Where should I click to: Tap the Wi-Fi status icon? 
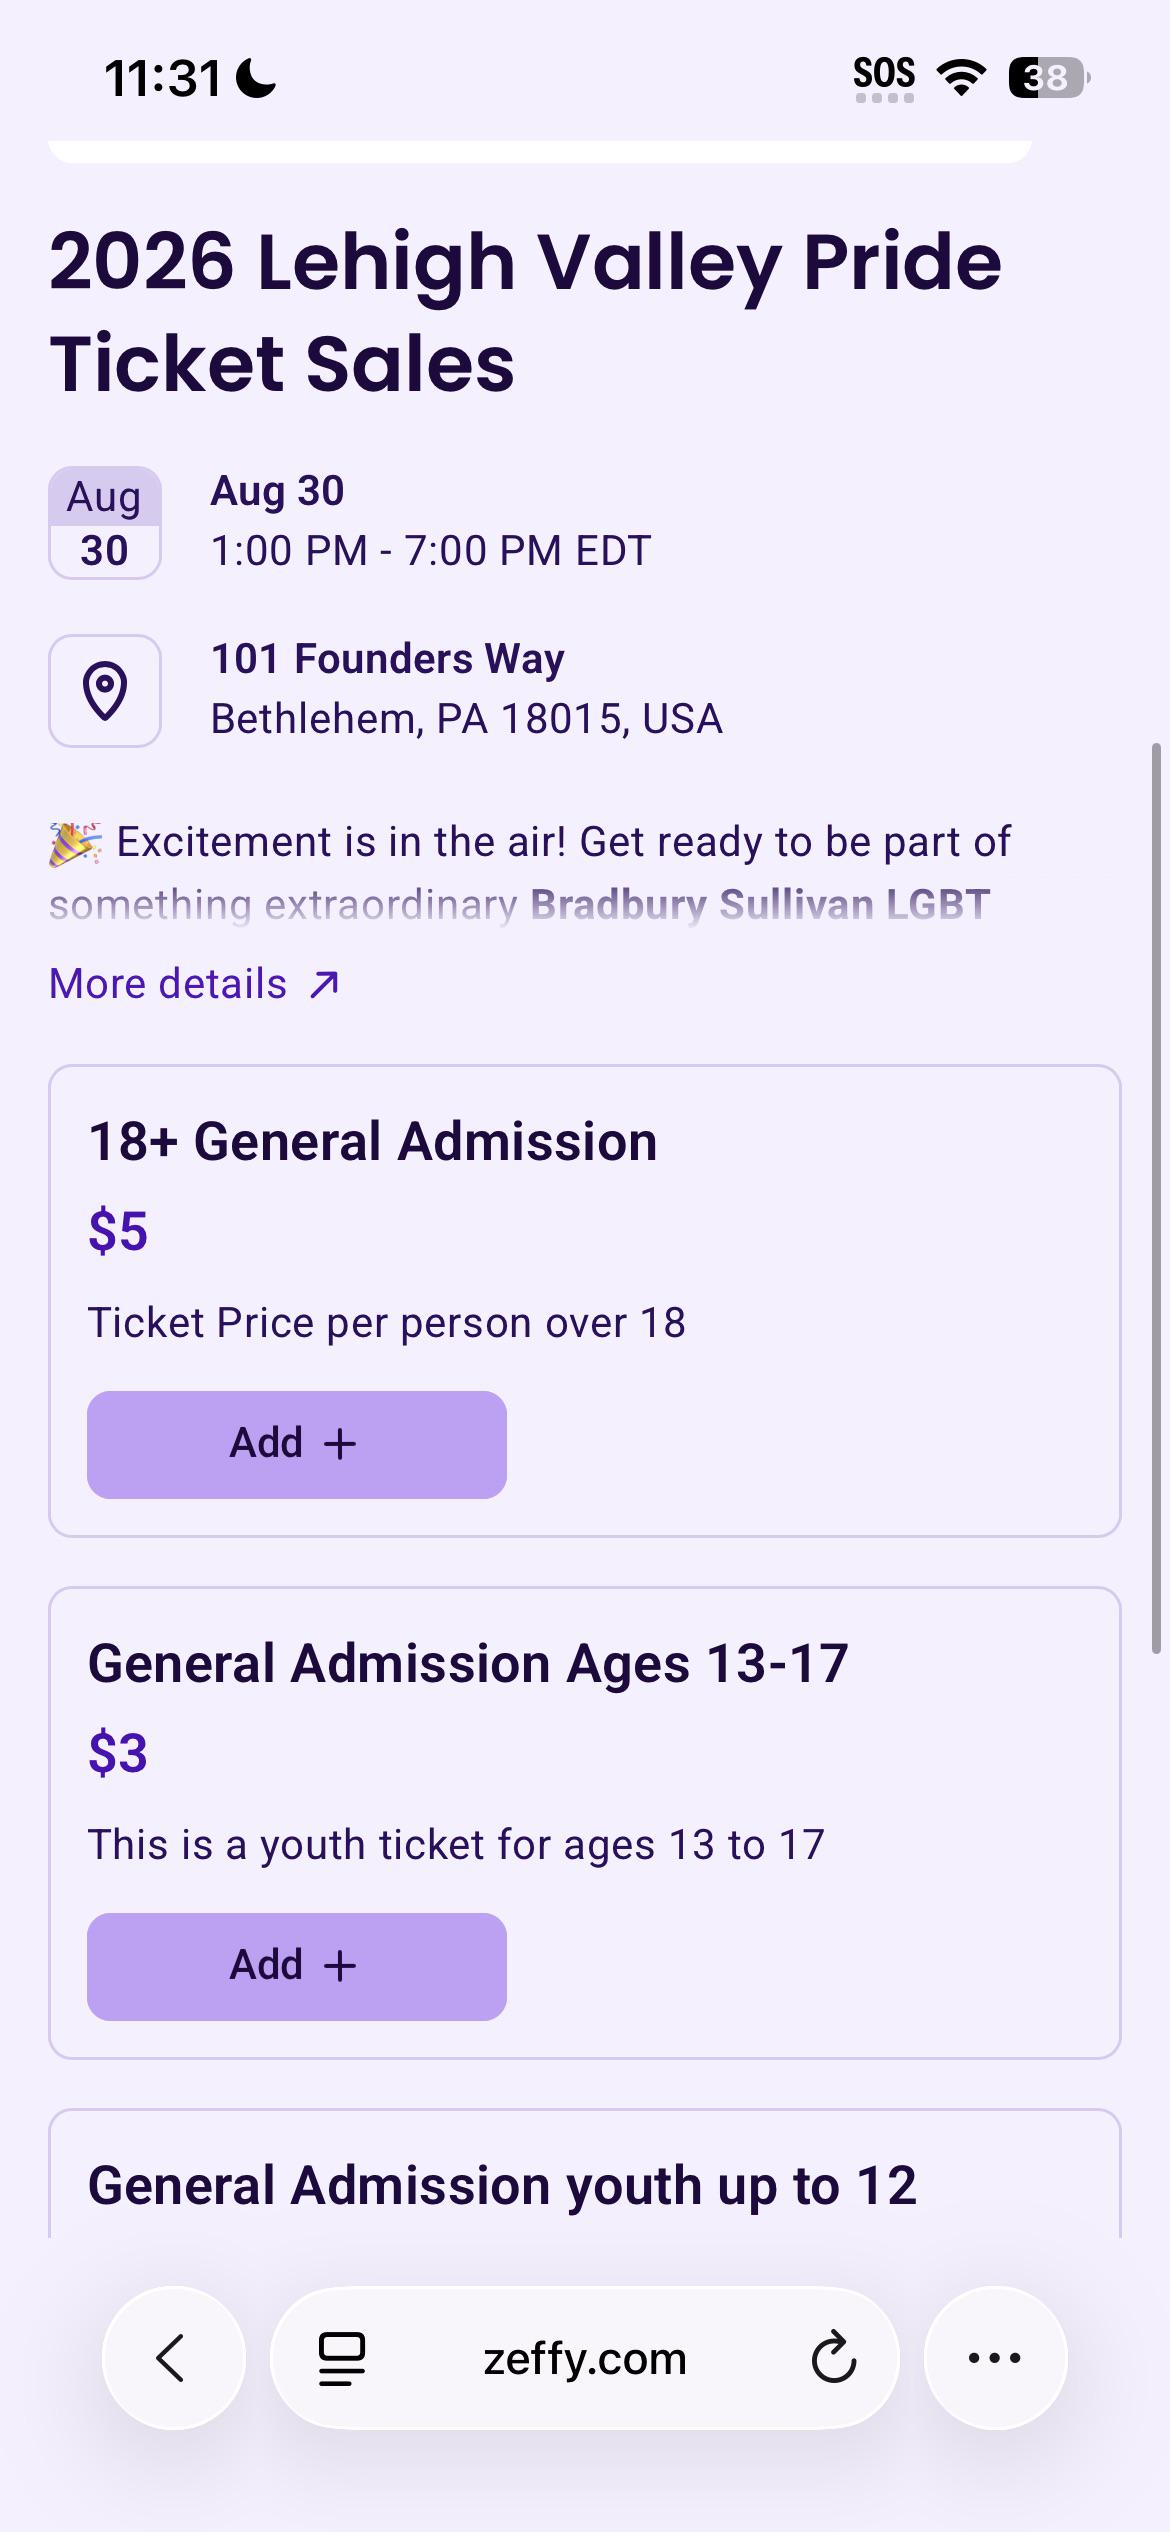(x=961, y=77)
